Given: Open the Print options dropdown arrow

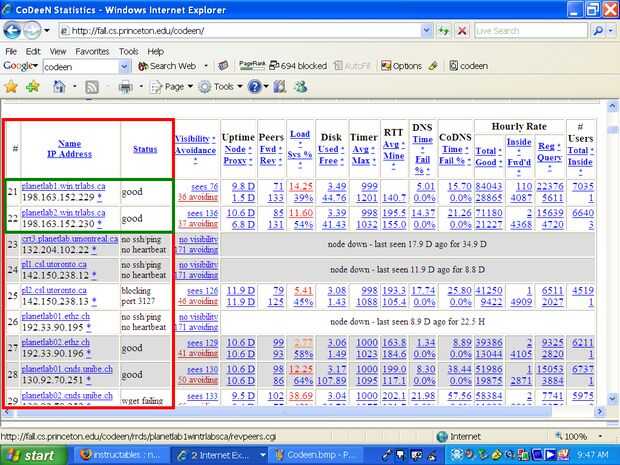Looking at the screenshot, I should click(141, 87).
